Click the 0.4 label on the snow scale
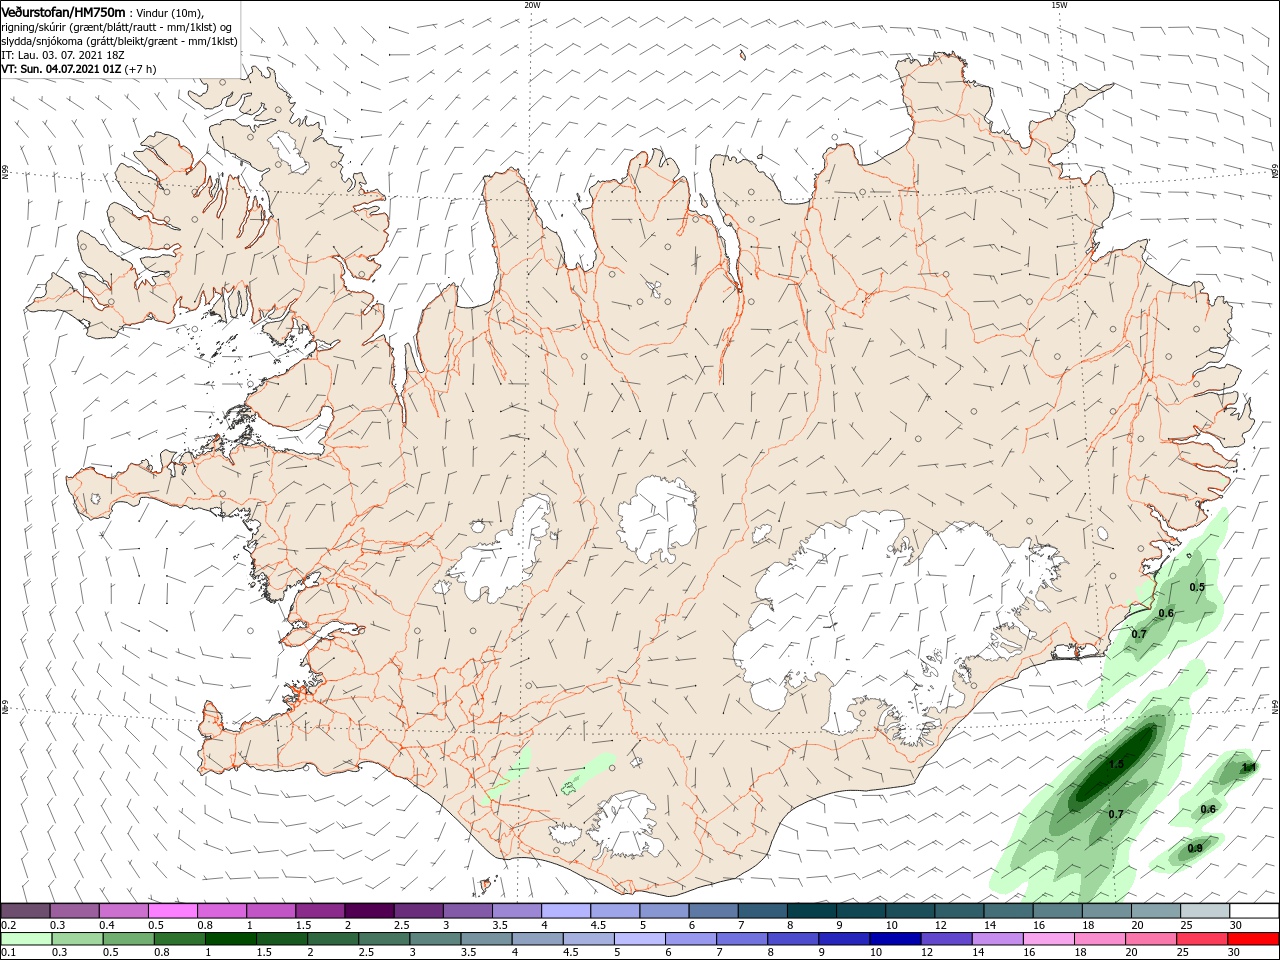 point(106,925)
